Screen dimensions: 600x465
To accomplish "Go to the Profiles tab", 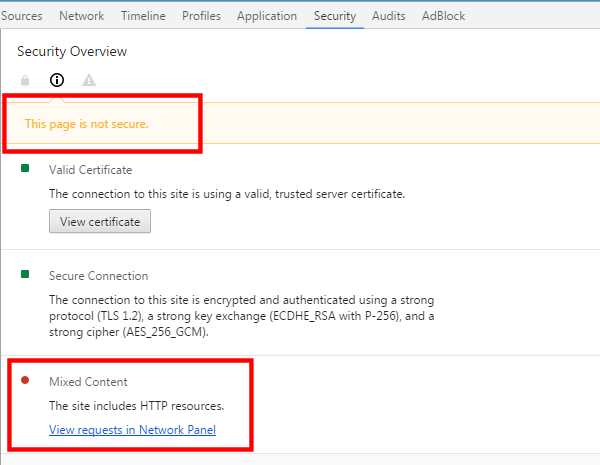I will (x=201, y=16).
